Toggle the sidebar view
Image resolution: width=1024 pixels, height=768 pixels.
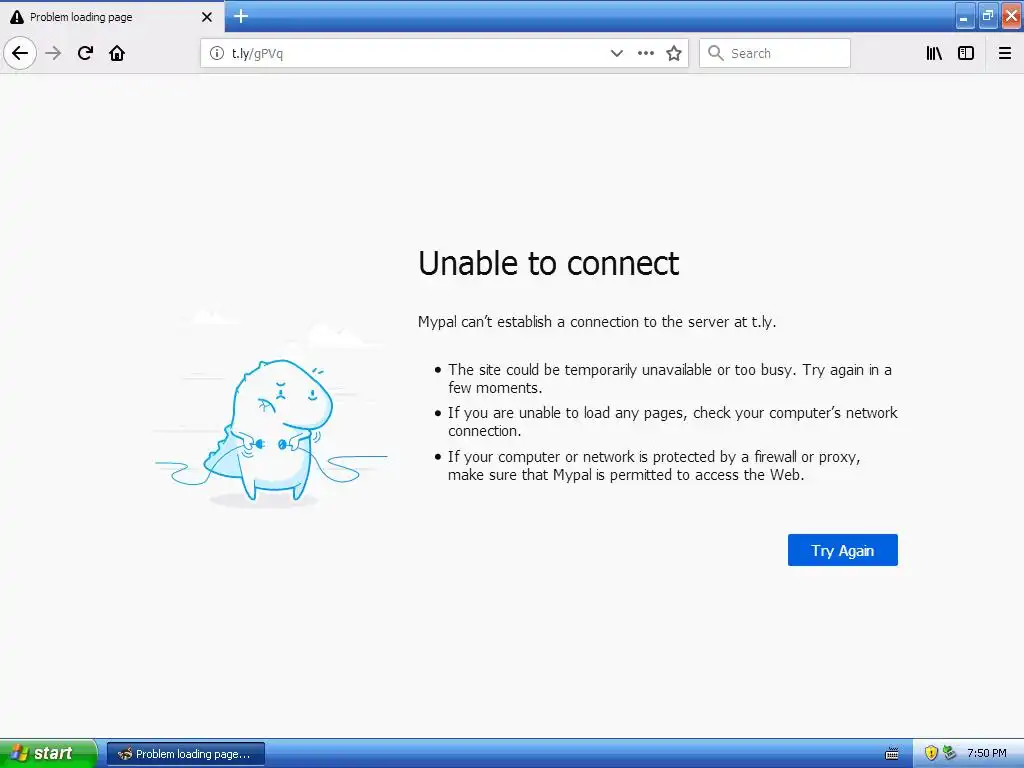point(966,53)
